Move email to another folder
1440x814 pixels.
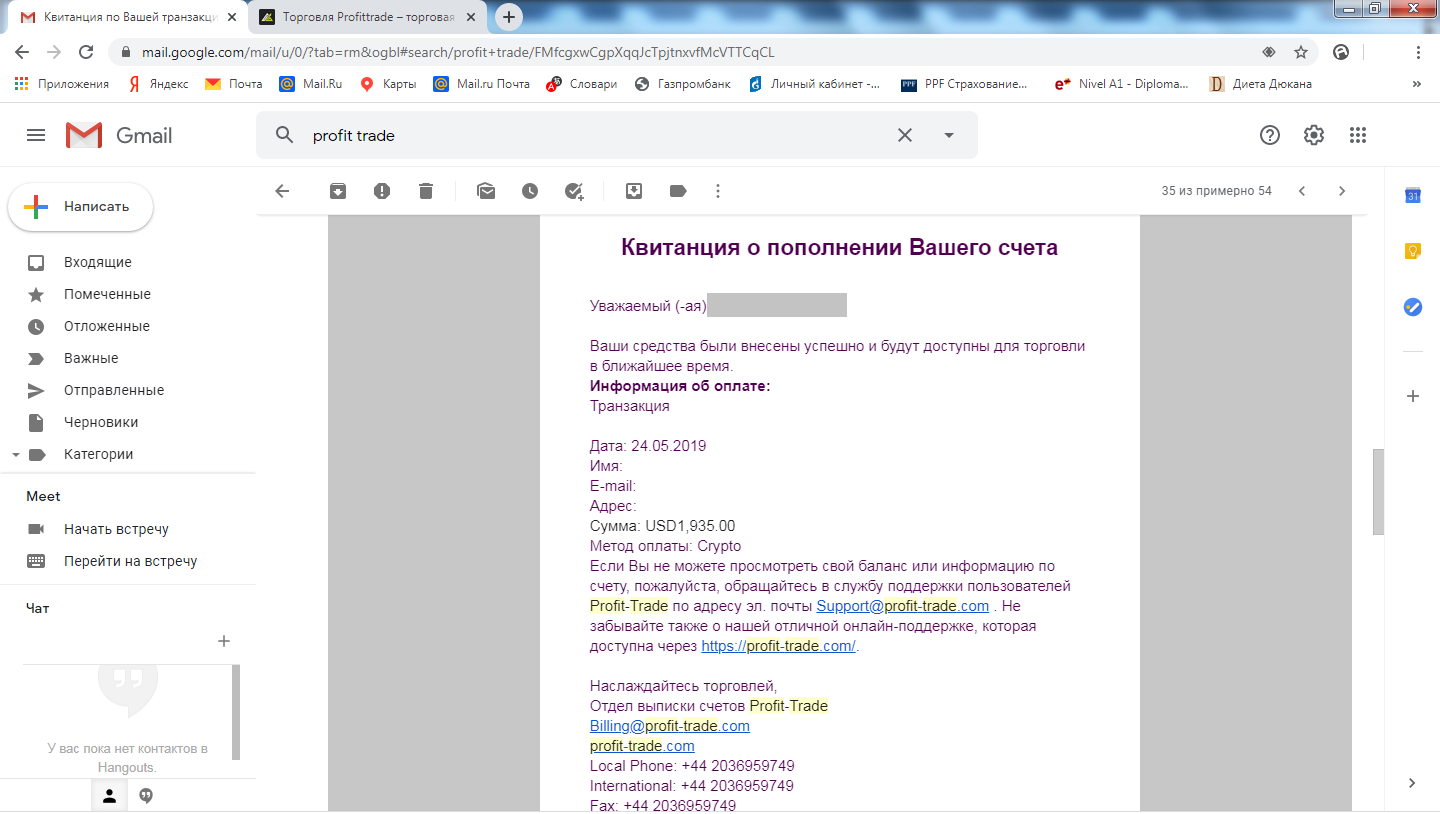(634, 191)
